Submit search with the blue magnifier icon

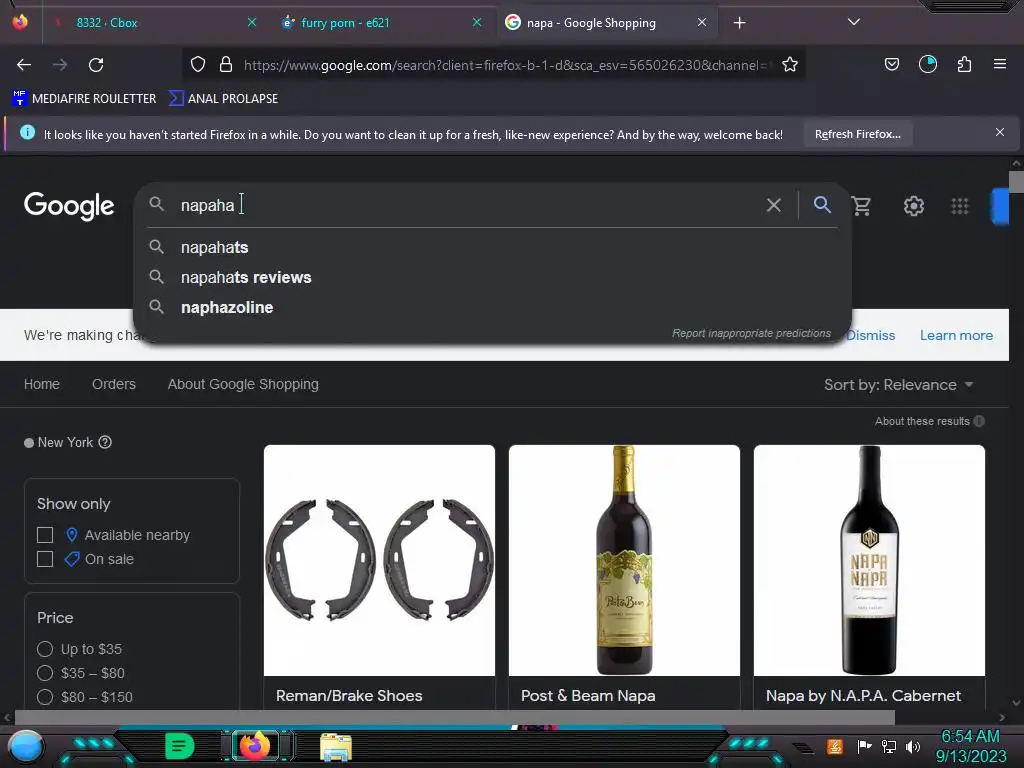click(x=822, y=204)
